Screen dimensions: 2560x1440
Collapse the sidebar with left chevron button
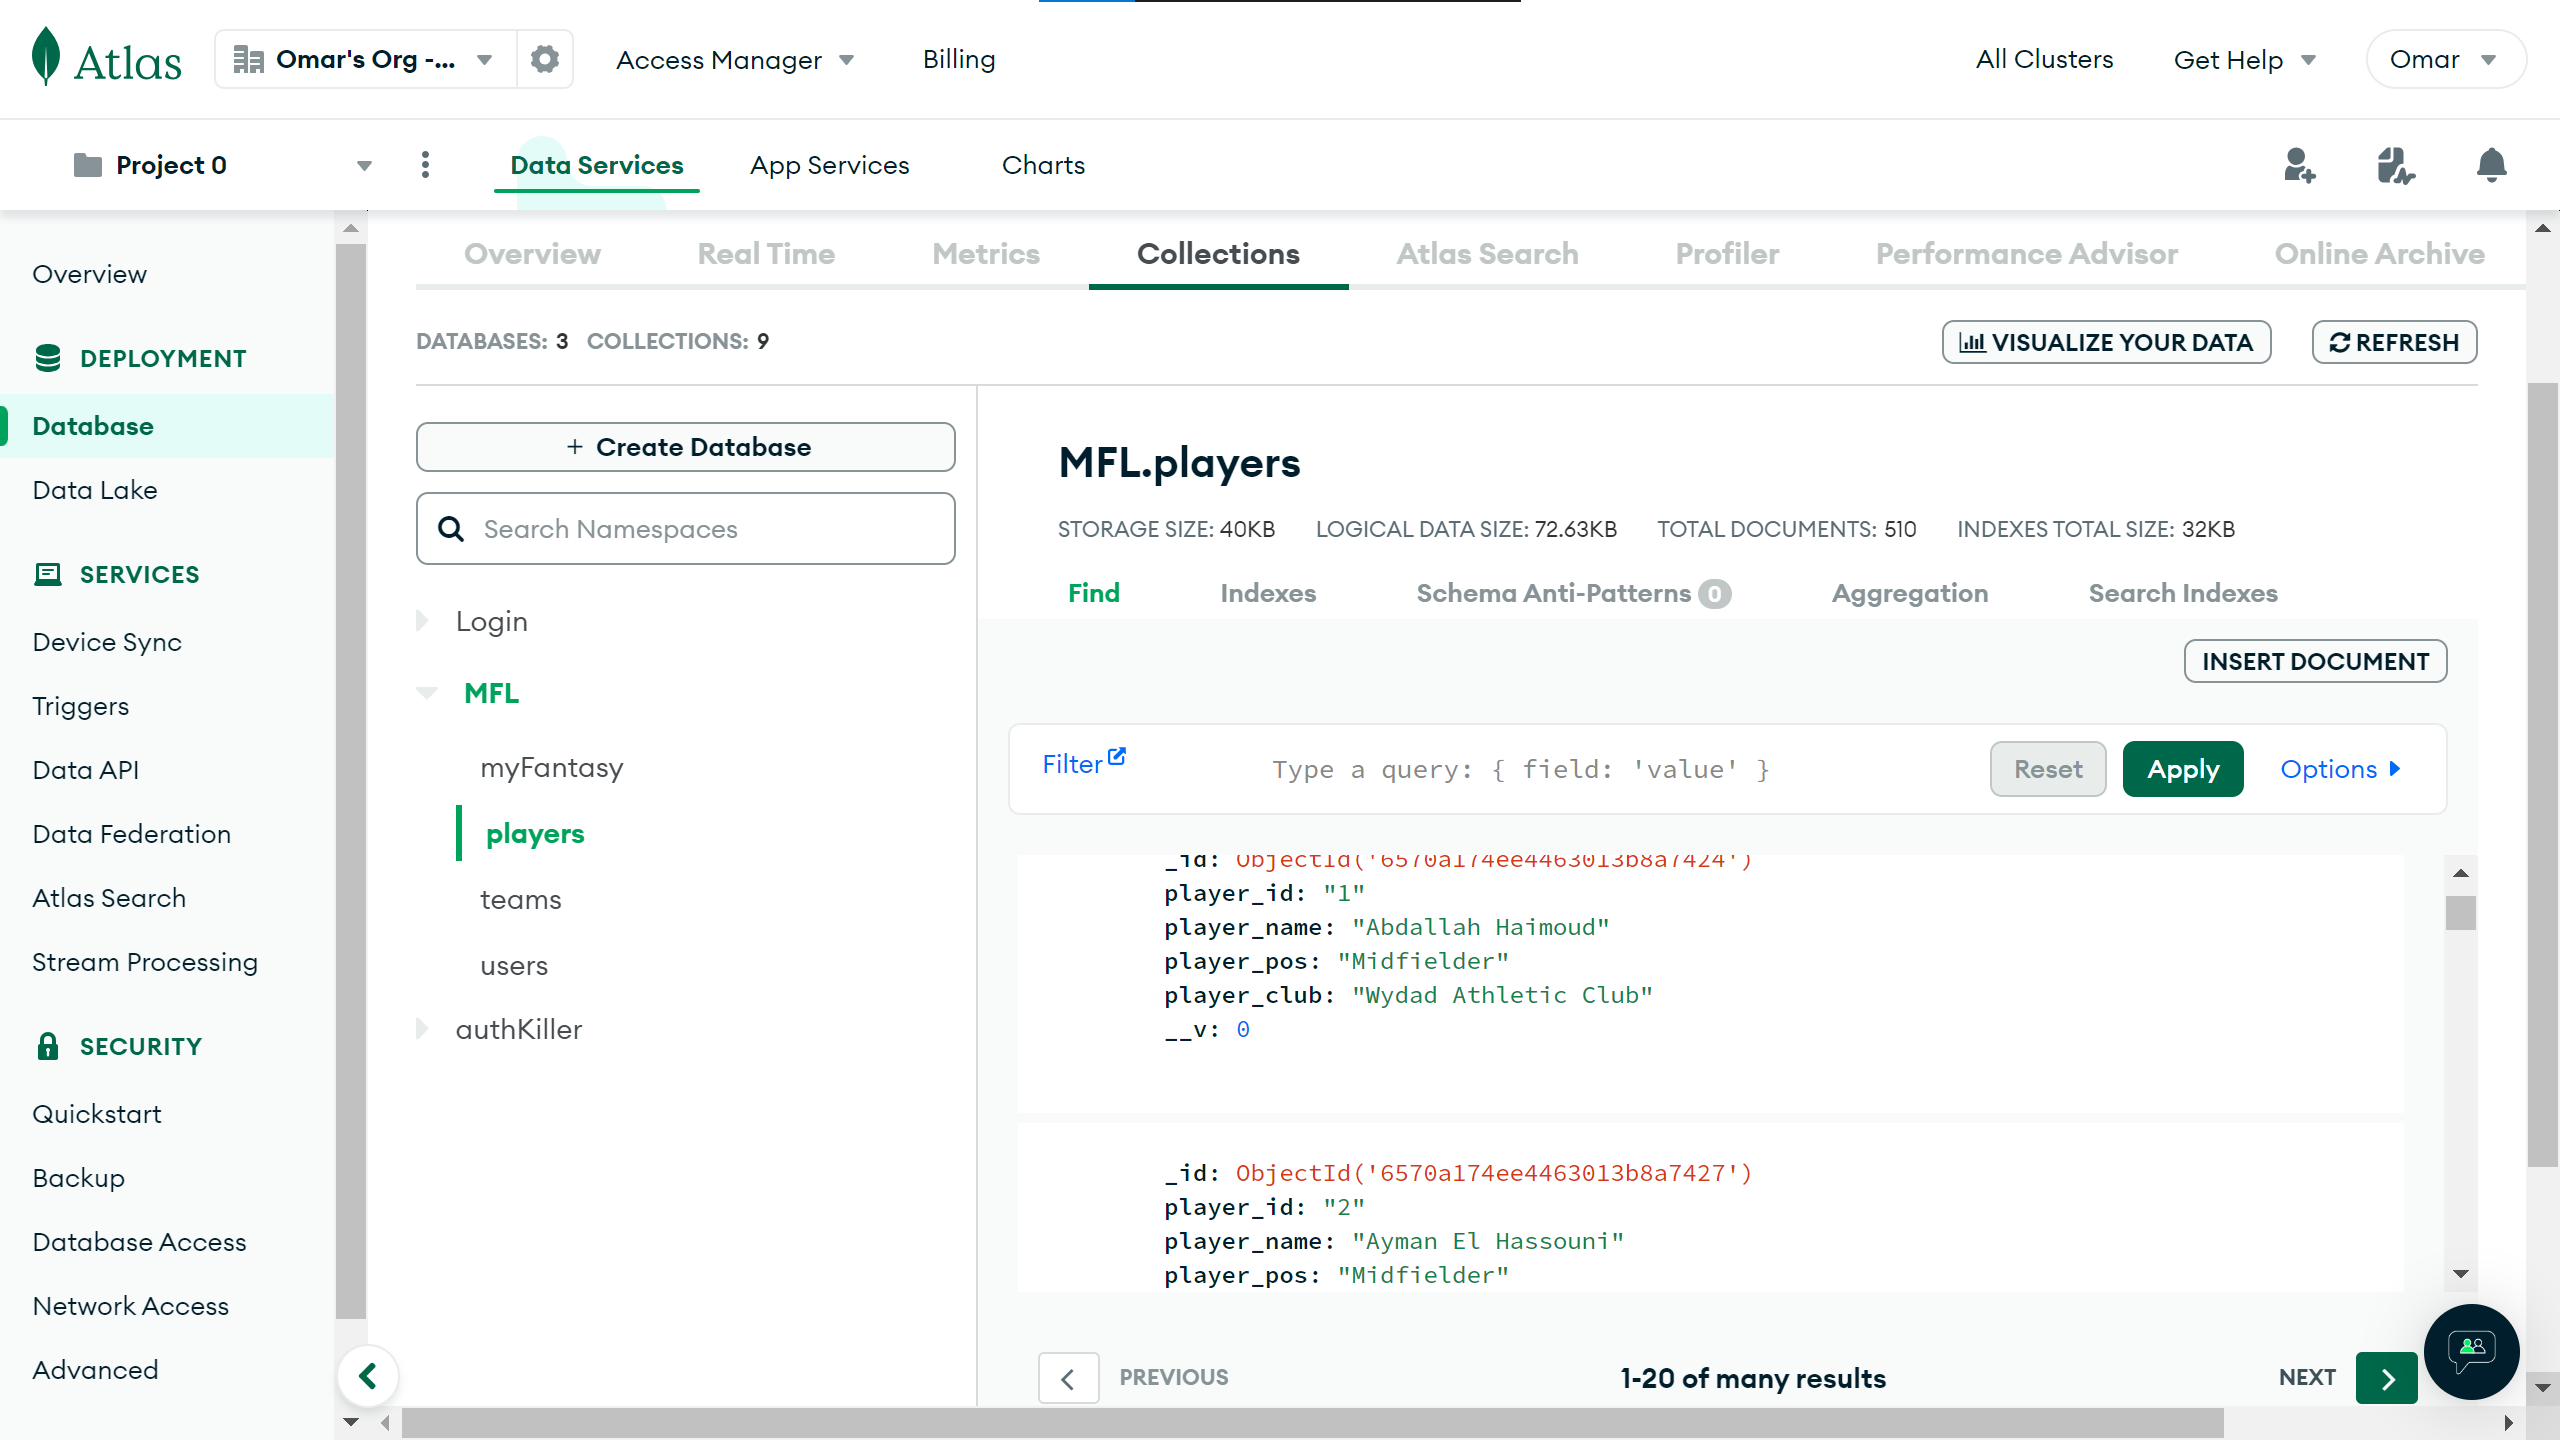(x=368, y=1377)
